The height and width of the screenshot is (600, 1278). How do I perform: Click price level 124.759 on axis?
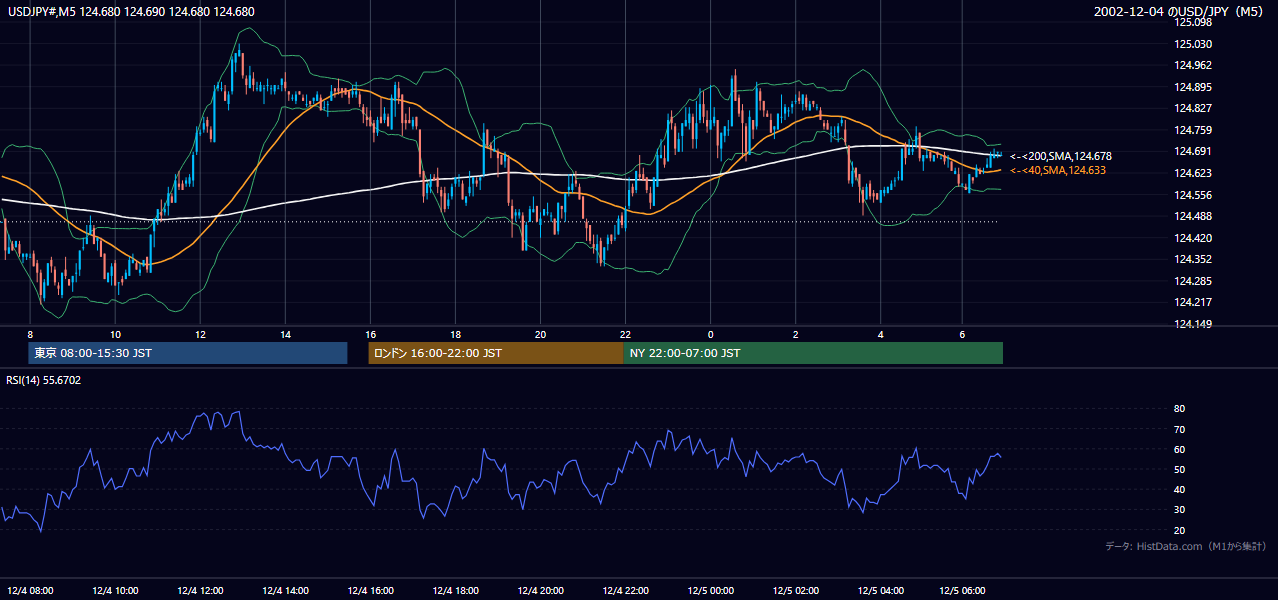point(1193,130)
